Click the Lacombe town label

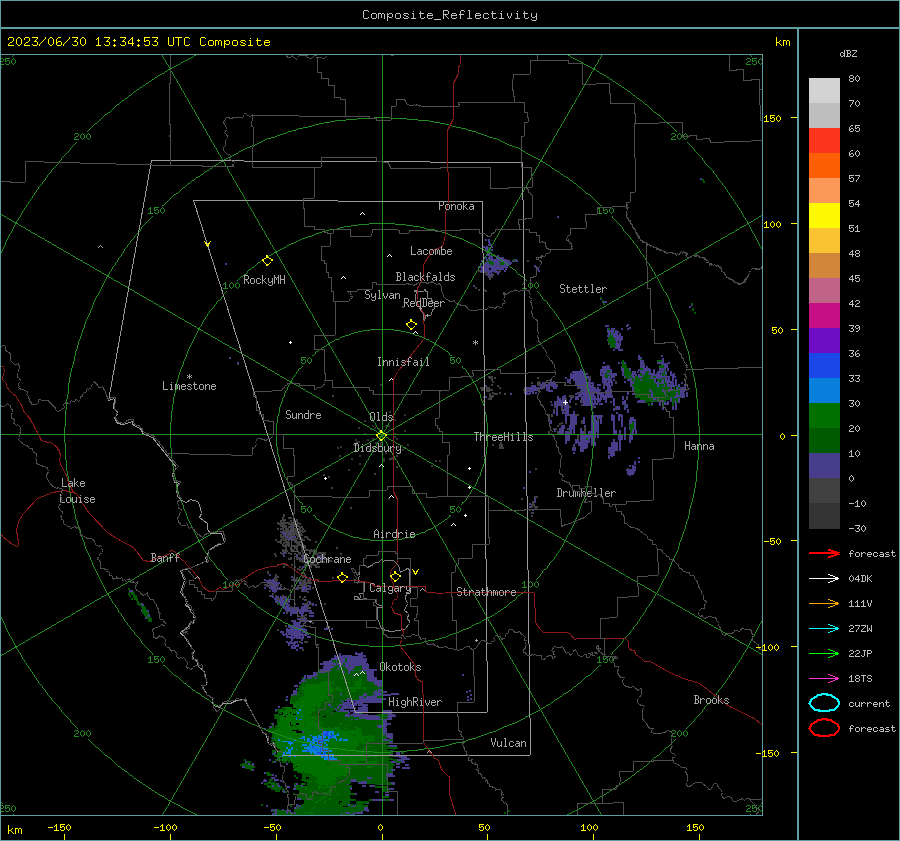pos(431,251)
